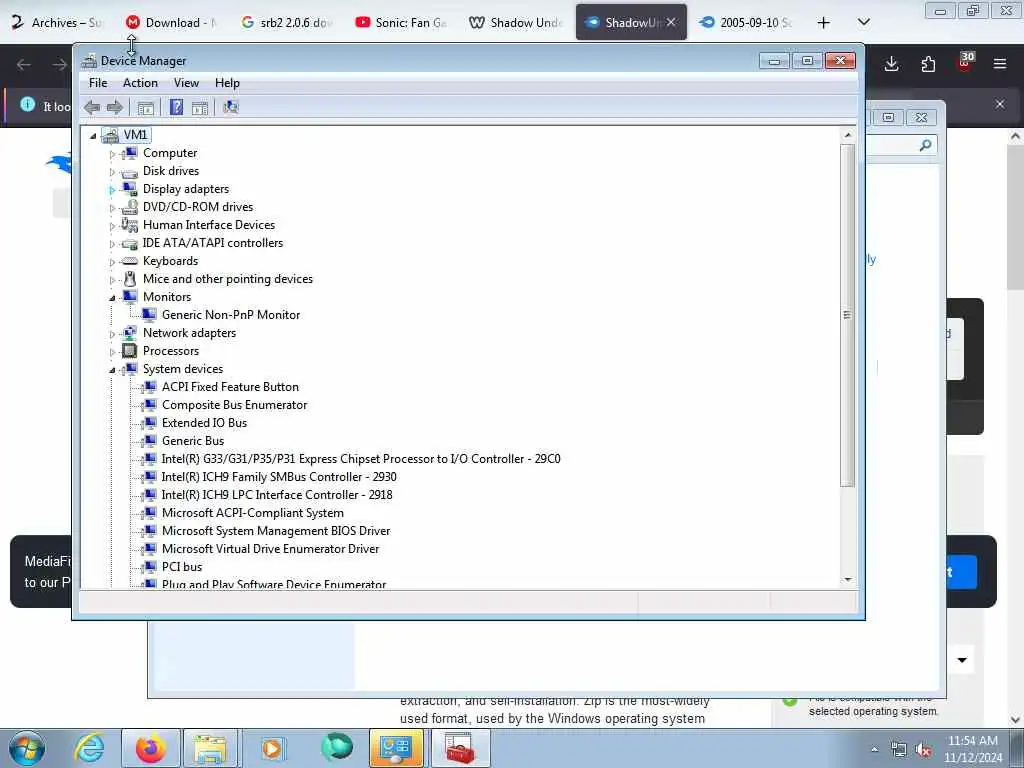Select Extended IO Bus device
This screenshot has width=1024, height=768.
[204, 423]
